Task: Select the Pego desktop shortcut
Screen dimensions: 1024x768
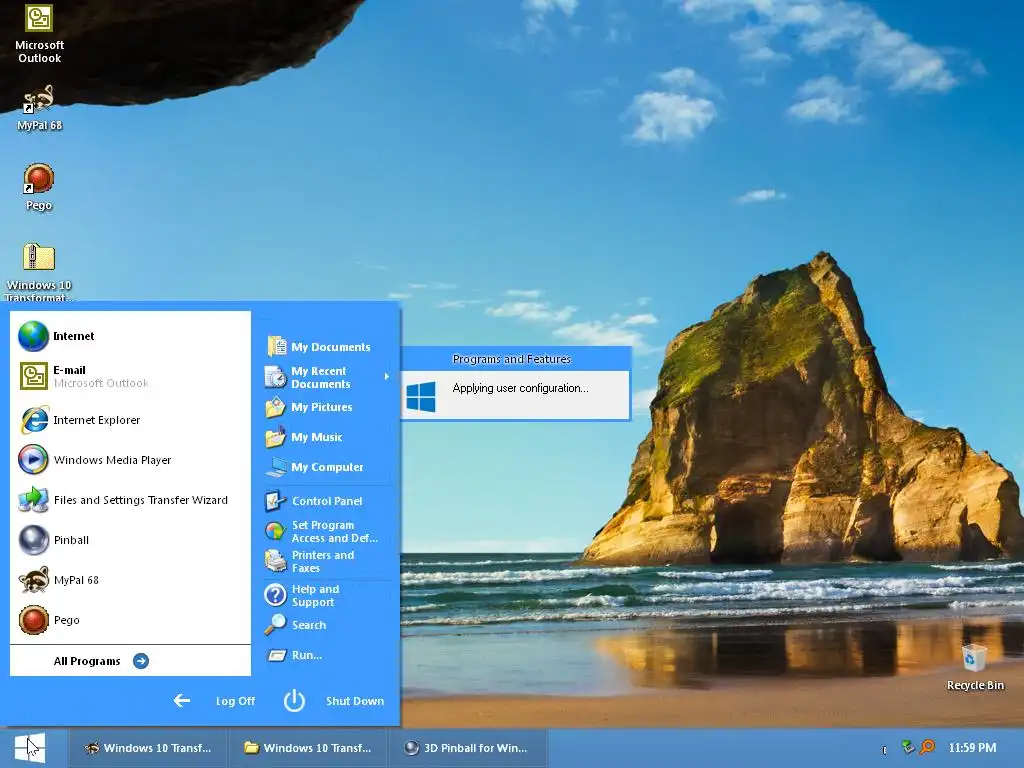Action: pos(39,187)
